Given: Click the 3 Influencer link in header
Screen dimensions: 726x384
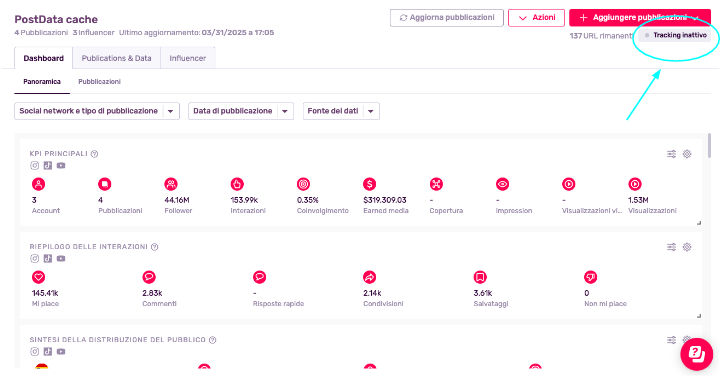Looking at the screenshot, I should tap(94, 33).
